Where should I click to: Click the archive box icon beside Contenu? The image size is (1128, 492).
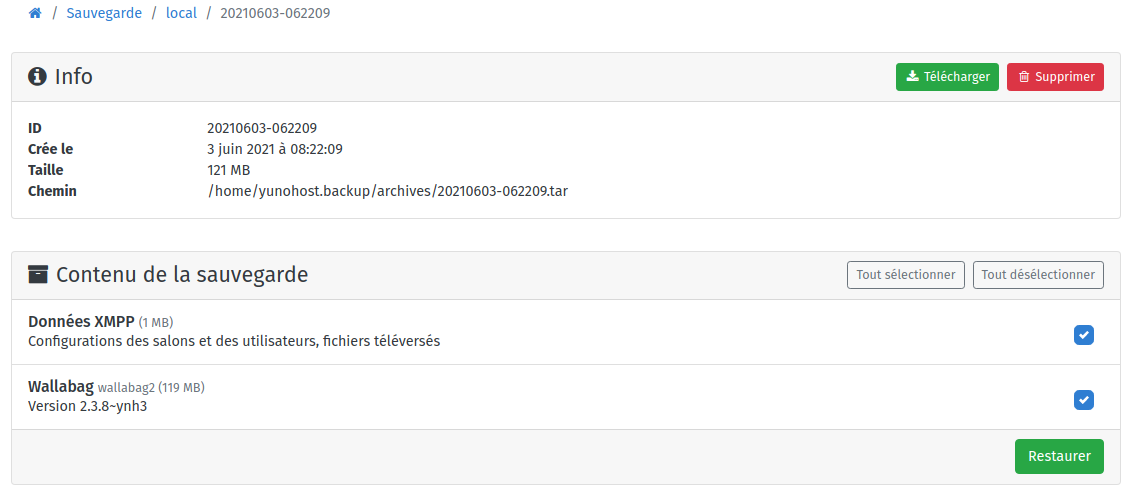pos(38,275)
